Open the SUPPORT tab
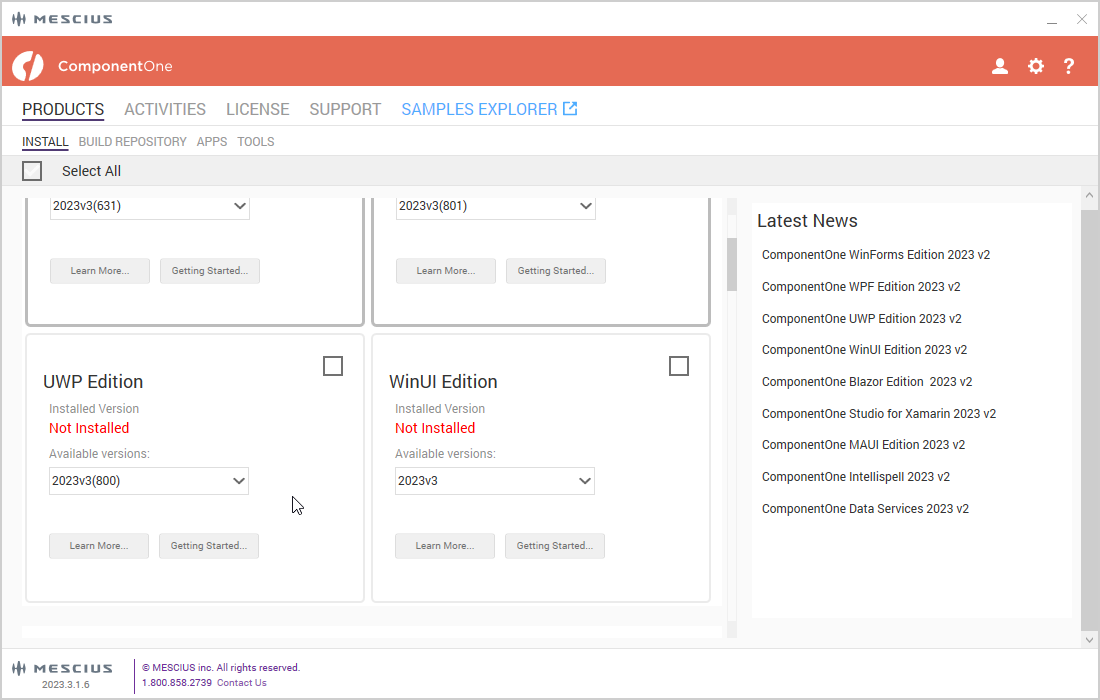 coord(345,109)
